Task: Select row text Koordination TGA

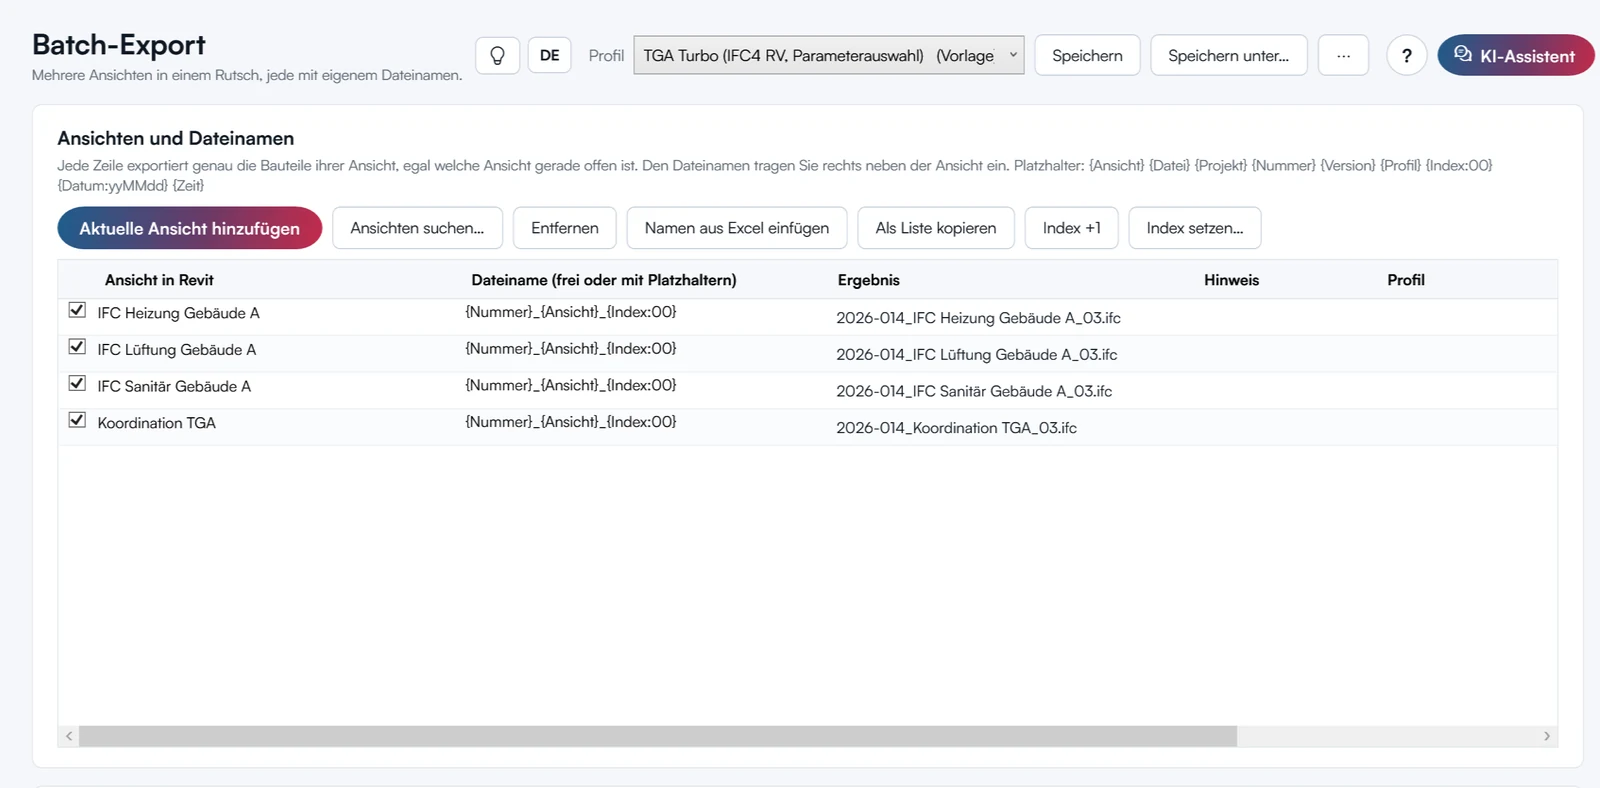Action: 156,423
